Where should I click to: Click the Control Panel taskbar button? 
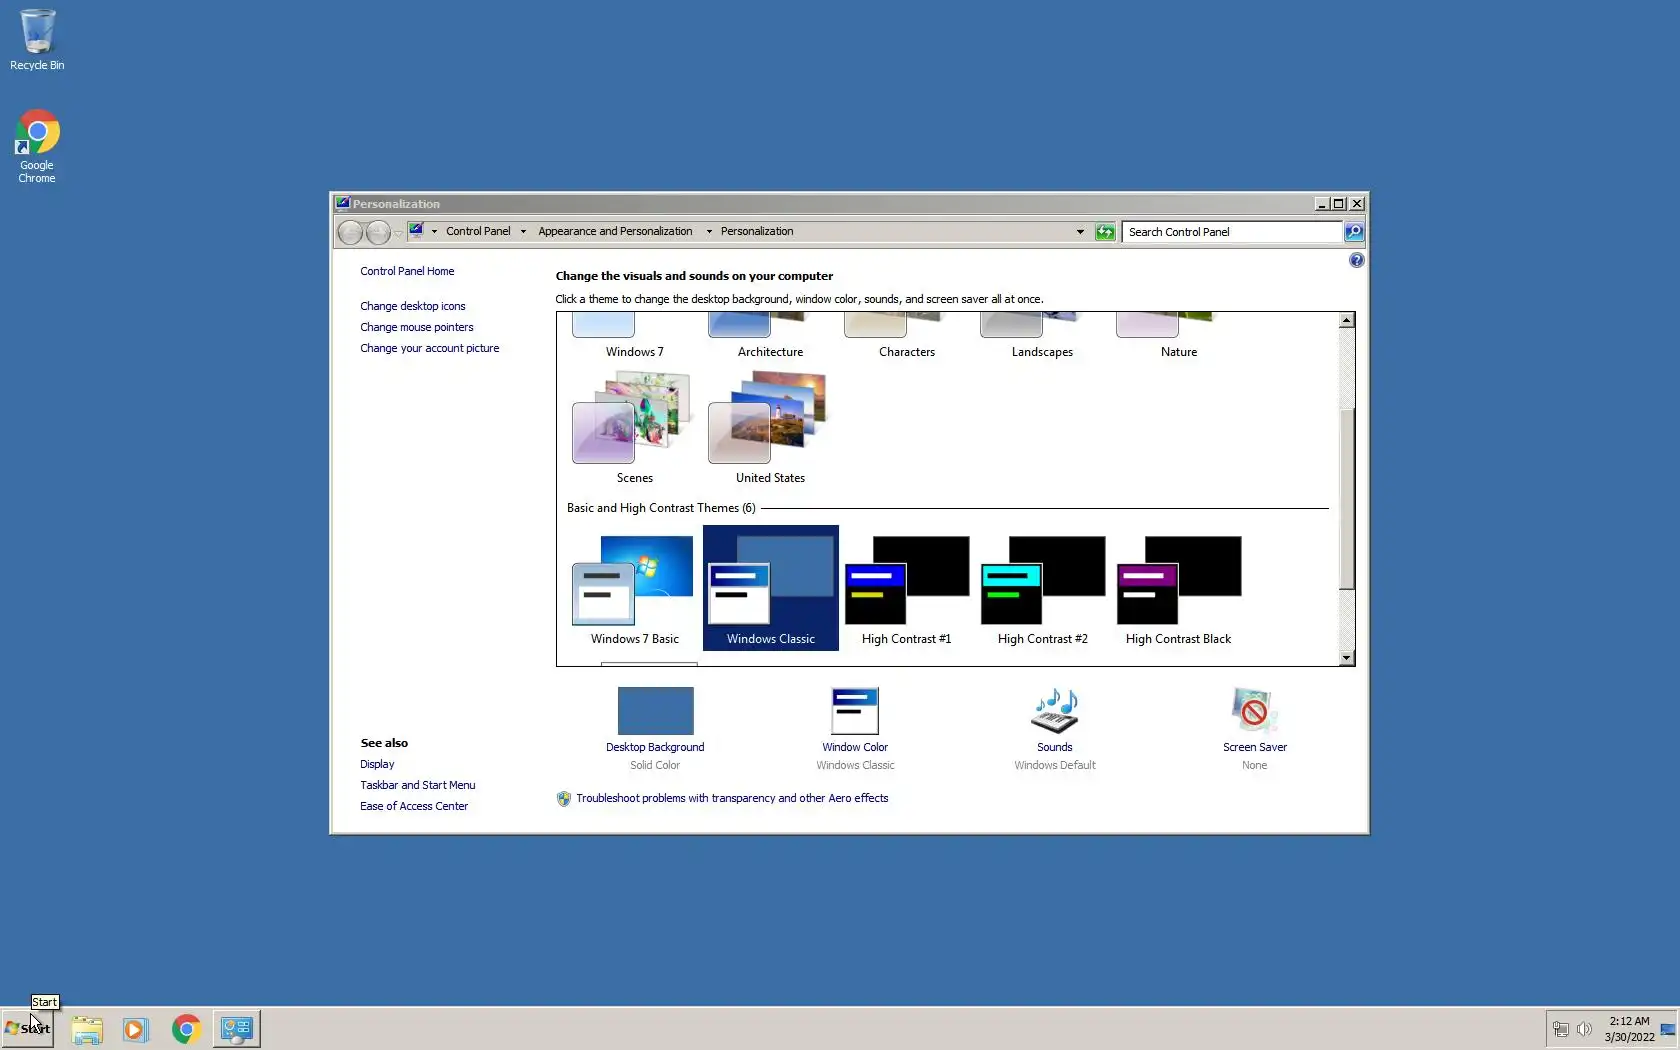237,1029
